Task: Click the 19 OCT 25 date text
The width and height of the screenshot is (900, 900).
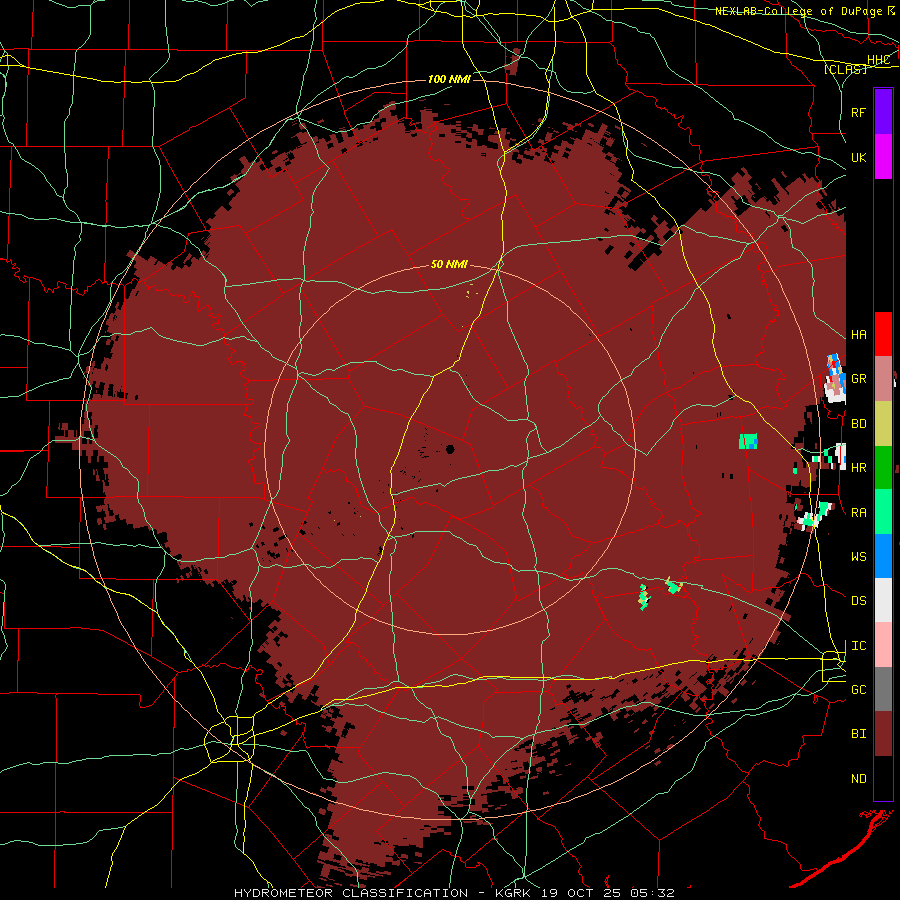Action: pos(585,893)
